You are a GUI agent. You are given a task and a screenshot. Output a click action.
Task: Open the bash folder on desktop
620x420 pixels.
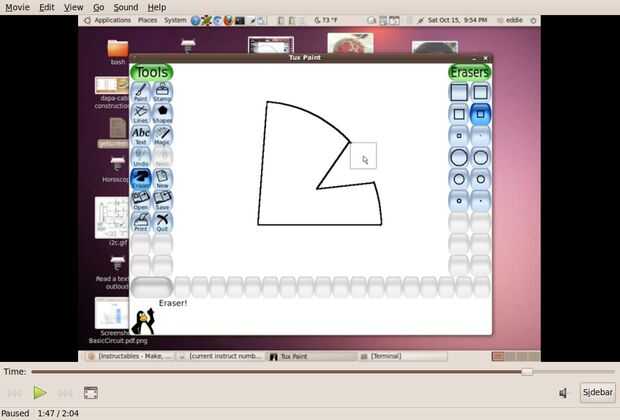[x=118, y=51]
